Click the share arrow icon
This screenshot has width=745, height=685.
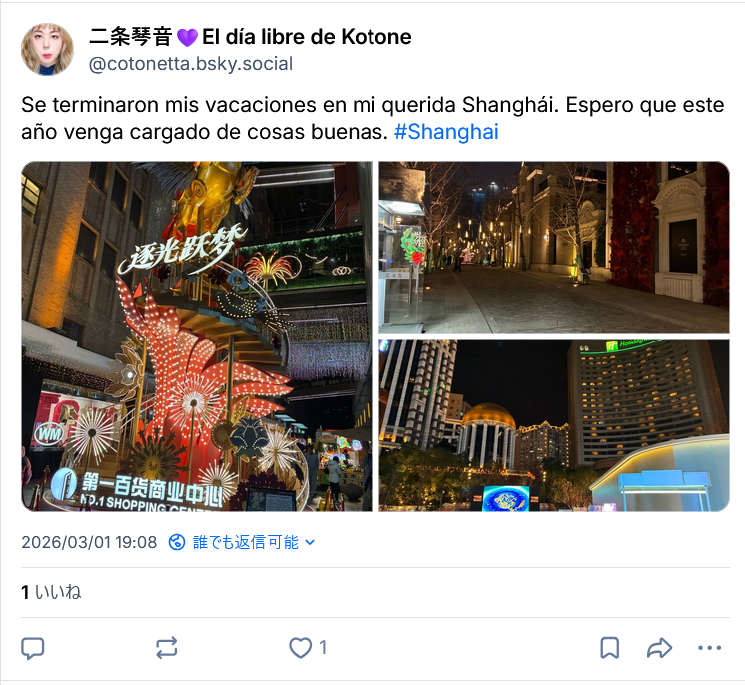659,648
